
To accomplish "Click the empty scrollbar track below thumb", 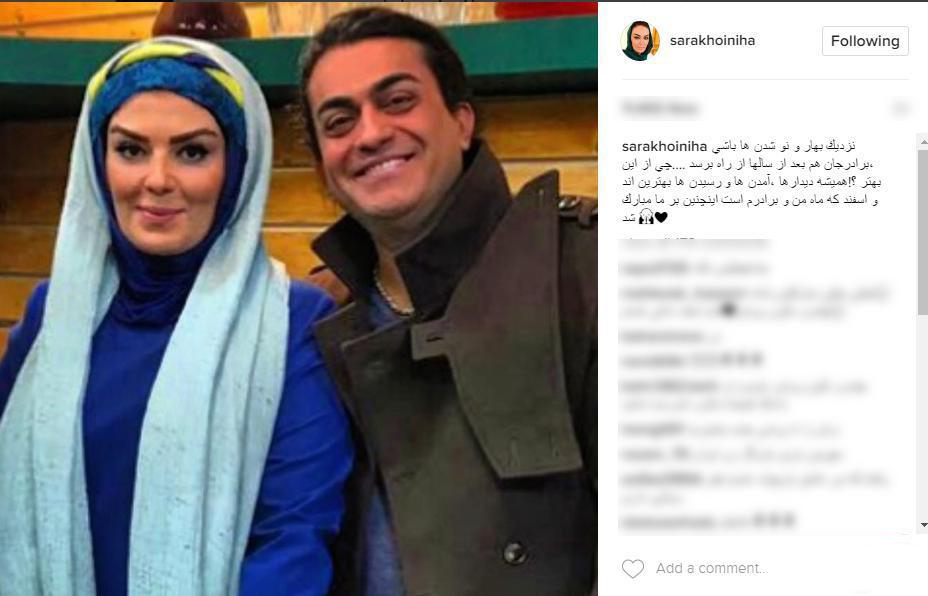I will coord(923,417).
